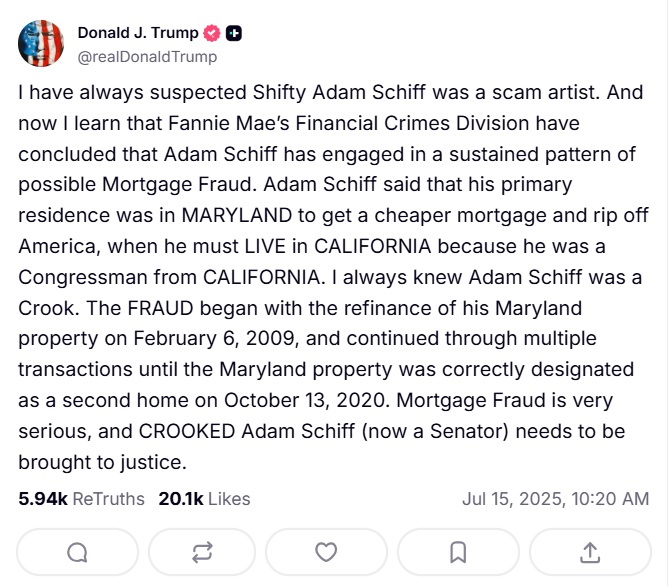Visit the @realDonaldTrump handle link
669x586 pixels.
(x=147, y=57)
